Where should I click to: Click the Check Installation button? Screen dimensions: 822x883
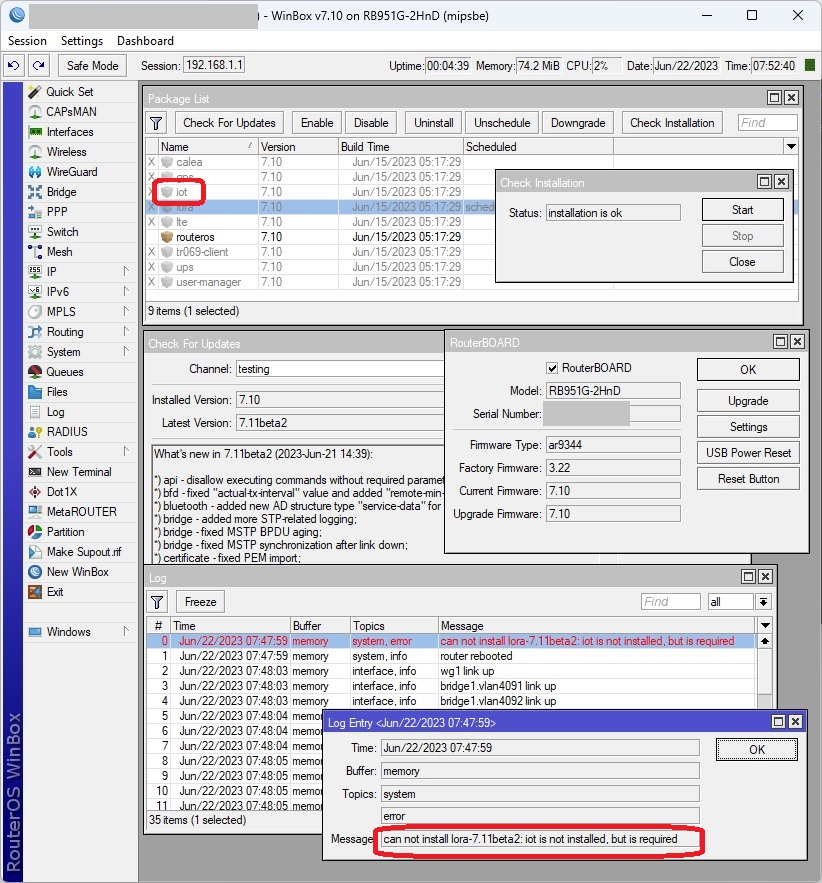point(672,123)
